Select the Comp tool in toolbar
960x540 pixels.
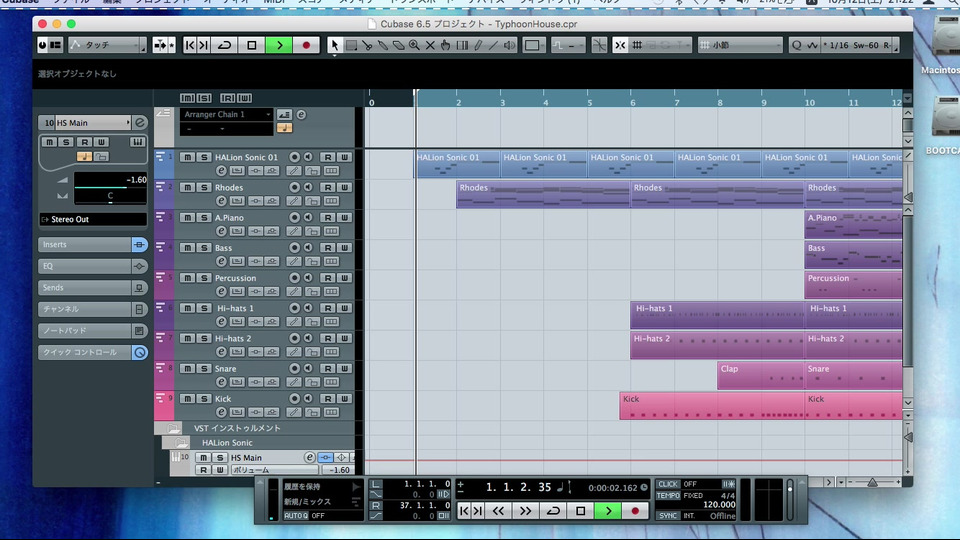(x=462, y=45)
